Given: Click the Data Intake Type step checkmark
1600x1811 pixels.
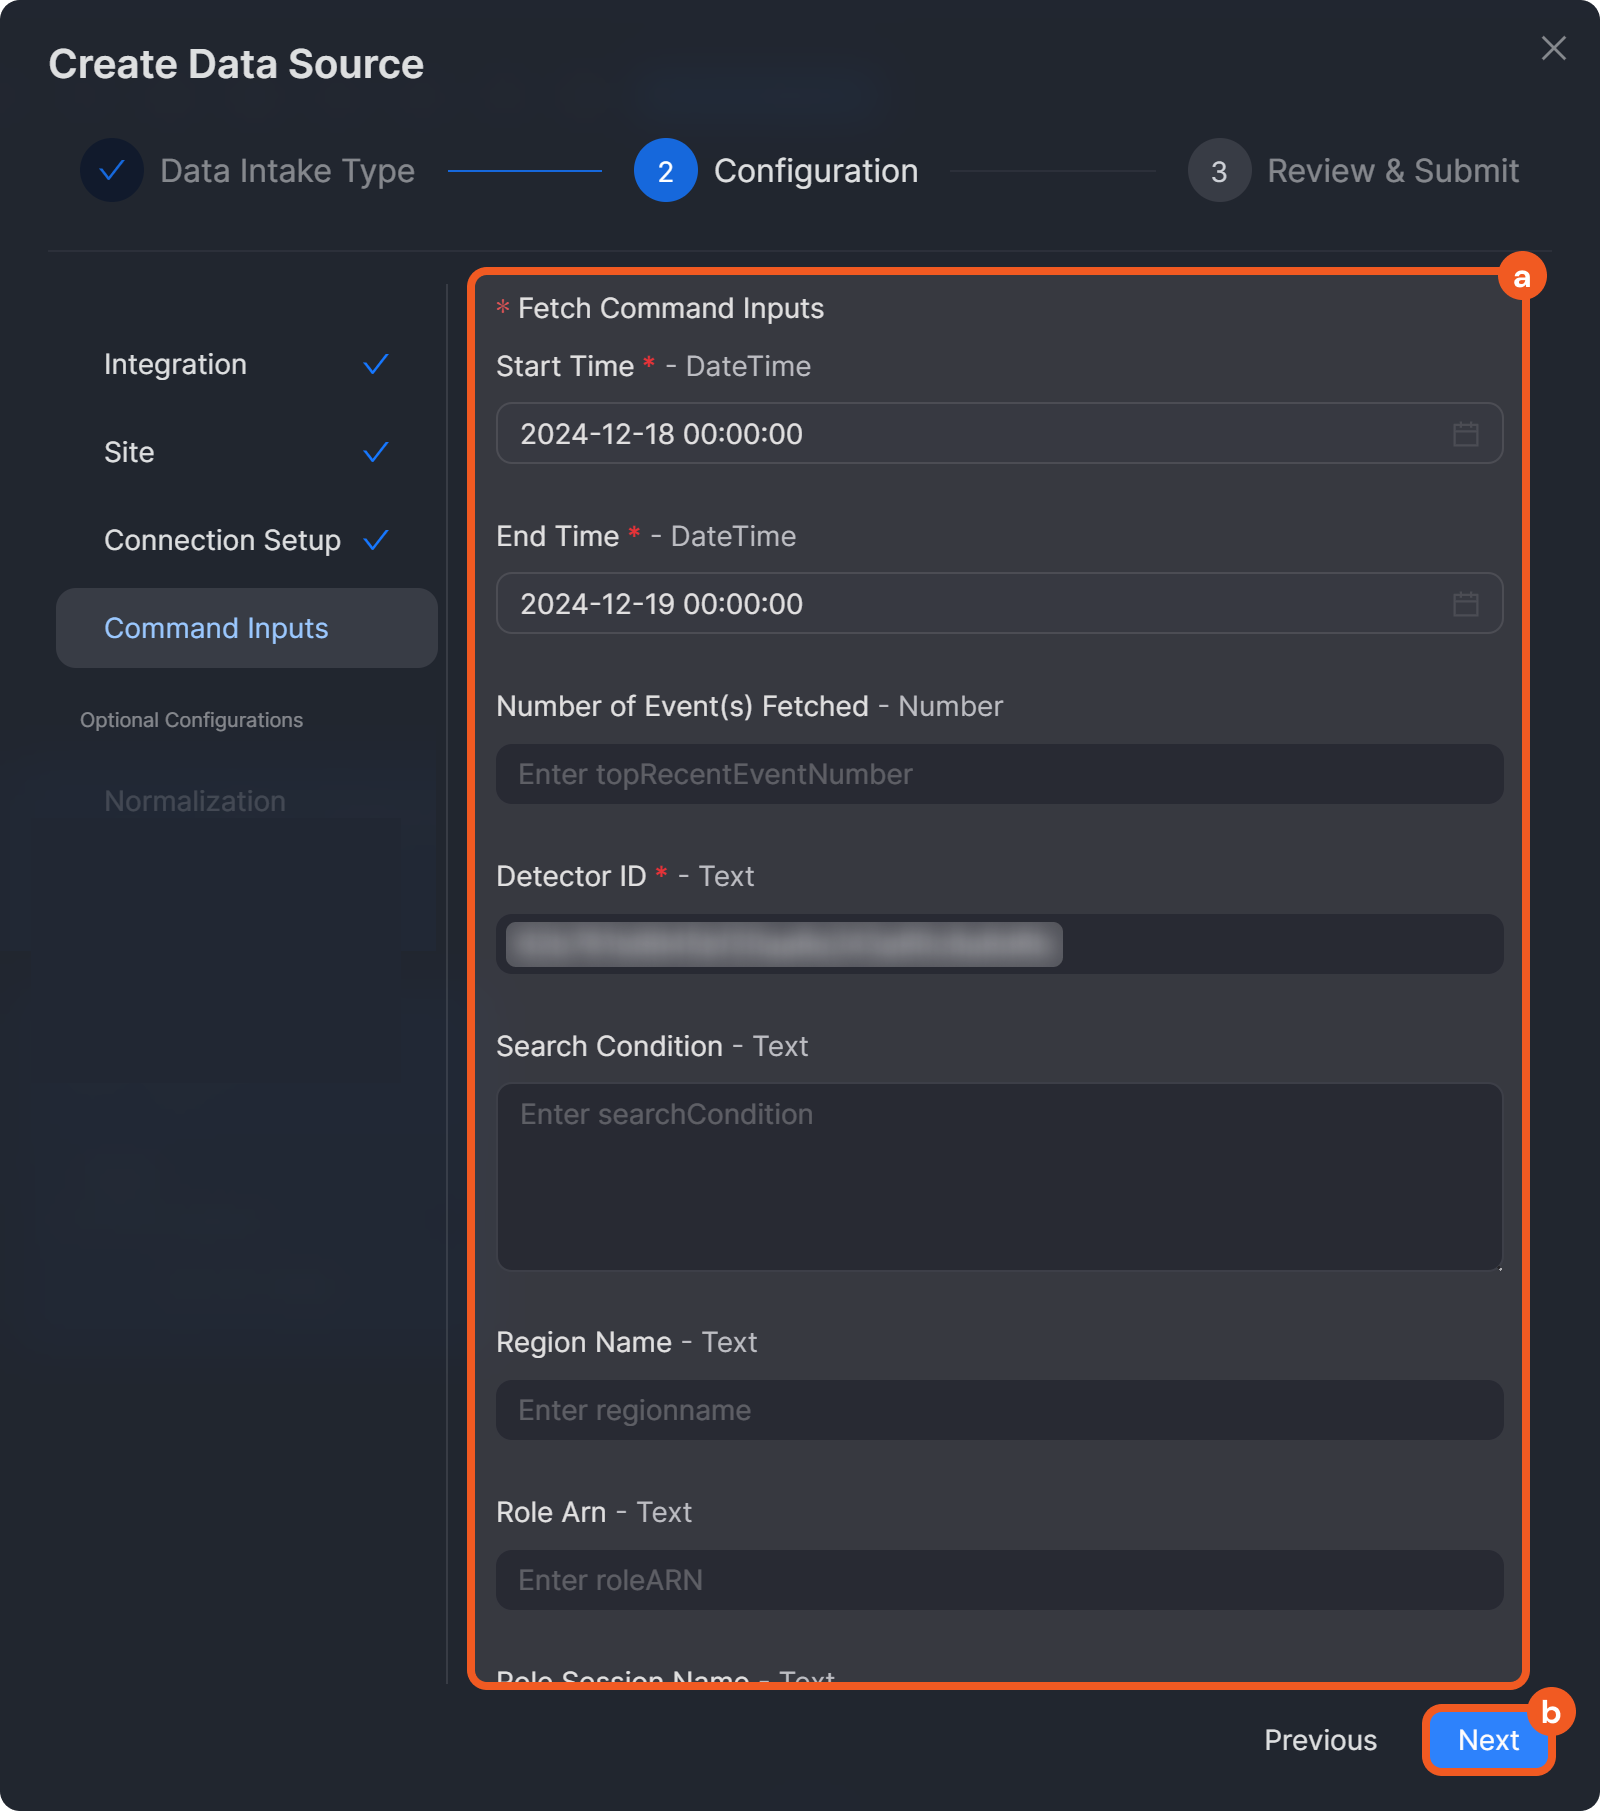Looking at the screenshot, I should (112, 170).
